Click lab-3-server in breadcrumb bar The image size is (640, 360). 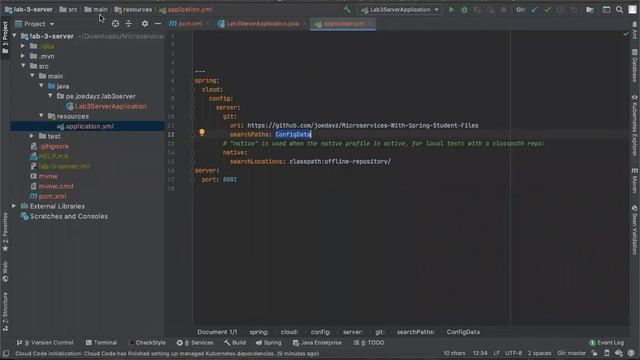pos(29,9)
